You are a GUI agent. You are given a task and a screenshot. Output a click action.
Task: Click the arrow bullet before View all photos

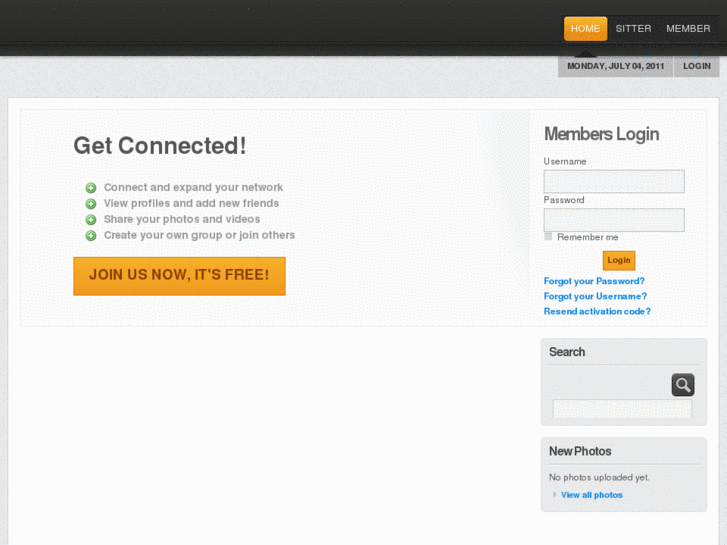point(555,495)
